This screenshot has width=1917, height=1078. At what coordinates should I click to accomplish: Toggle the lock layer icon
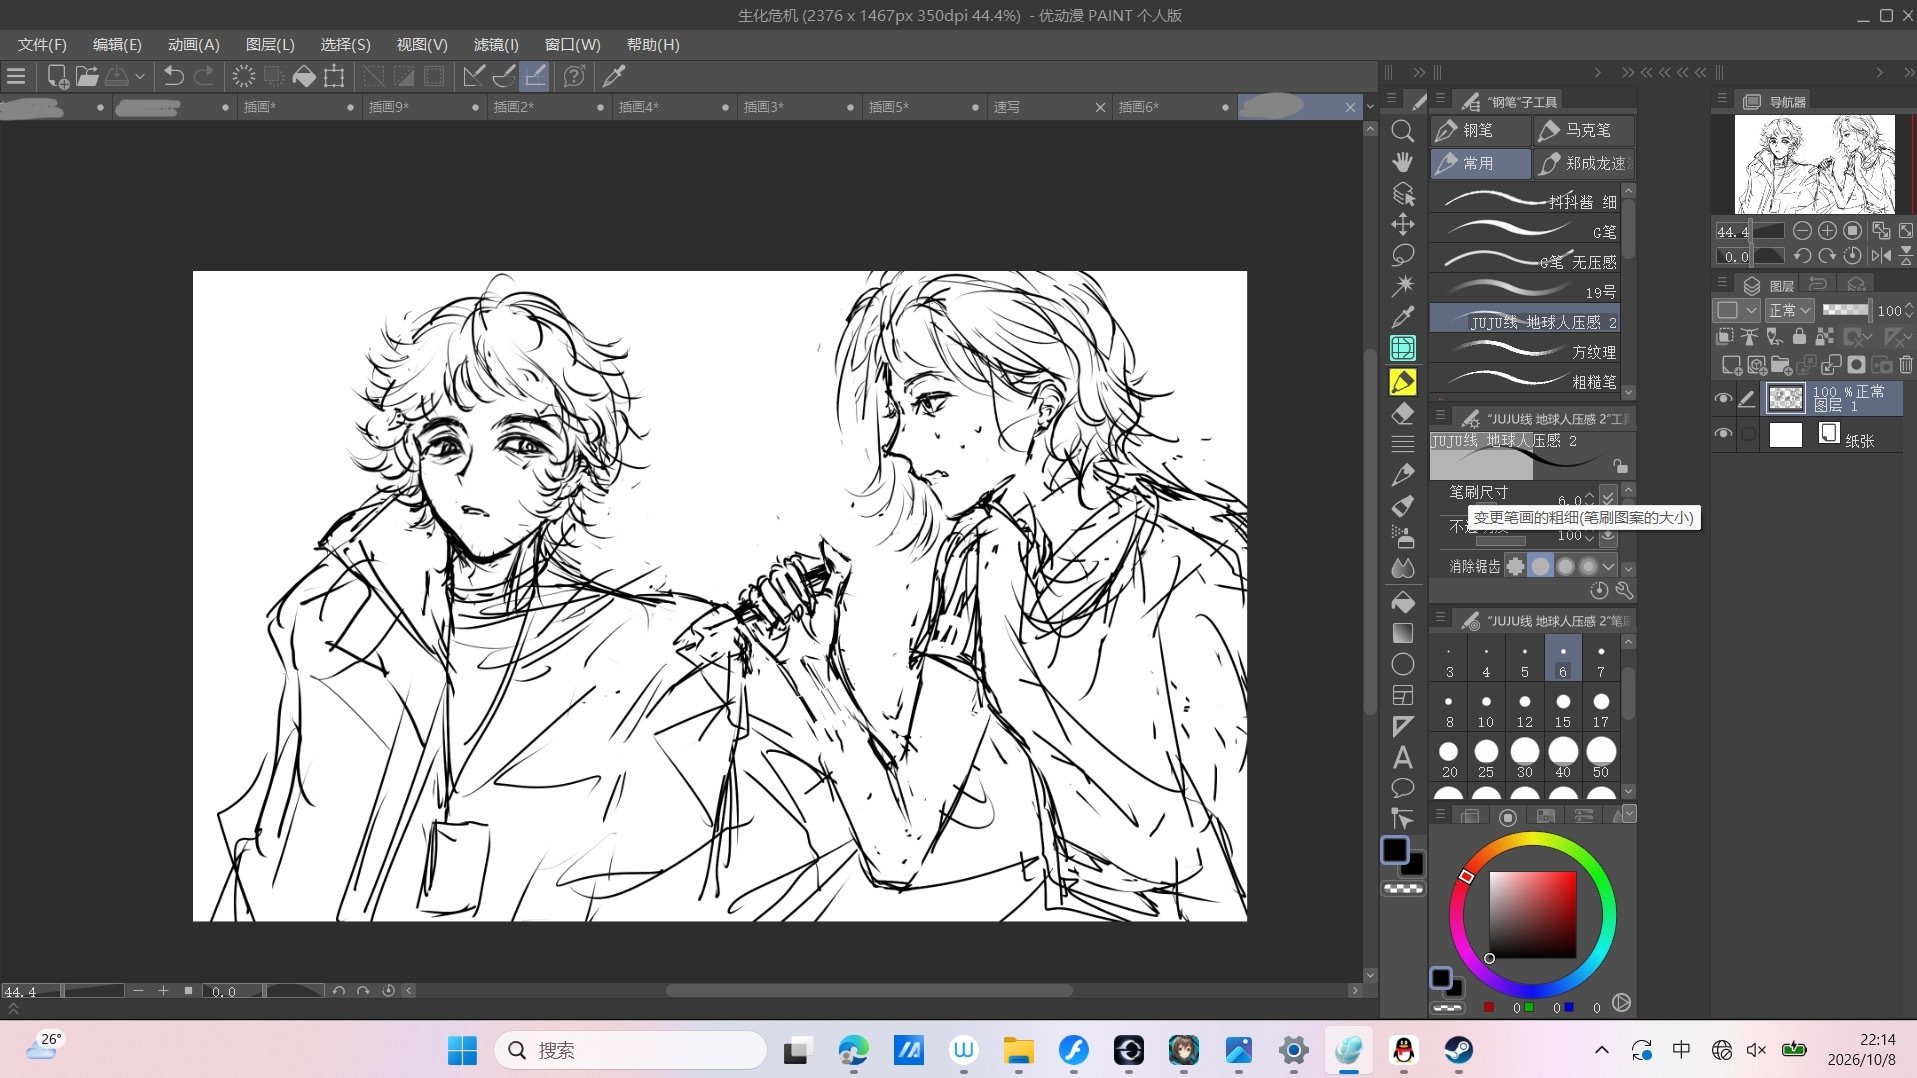(x=1799, y=337)
